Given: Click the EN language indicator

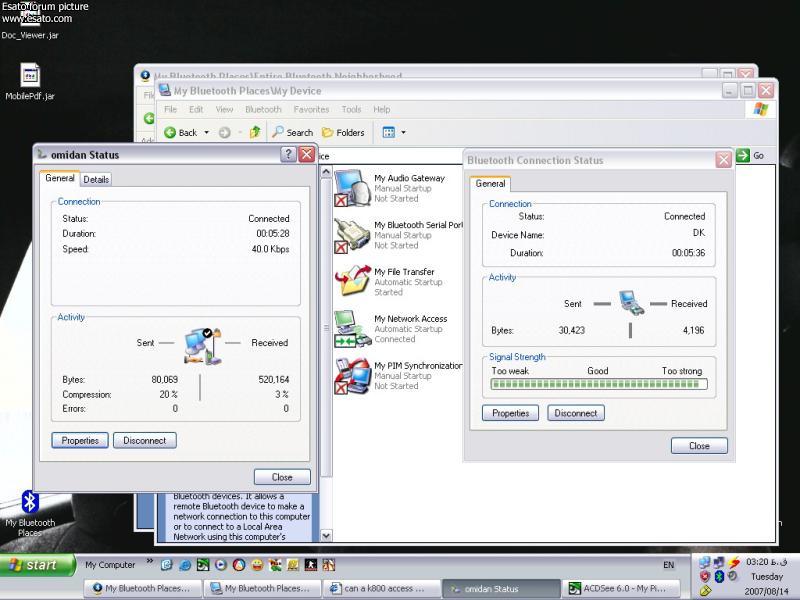Looking at the screenshot, I should pos(668,565).
